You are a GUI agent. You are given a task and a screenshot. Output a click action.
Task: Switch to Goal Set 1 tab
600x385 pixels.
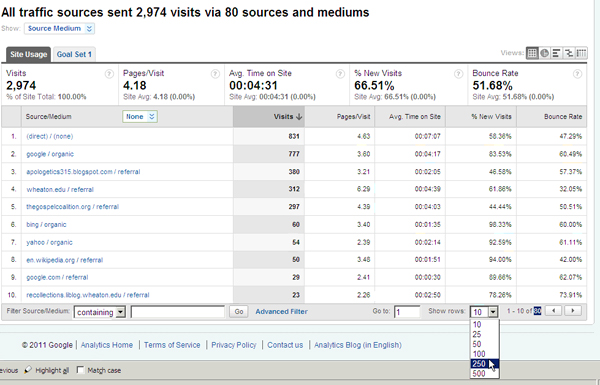[x=74, y=54]
